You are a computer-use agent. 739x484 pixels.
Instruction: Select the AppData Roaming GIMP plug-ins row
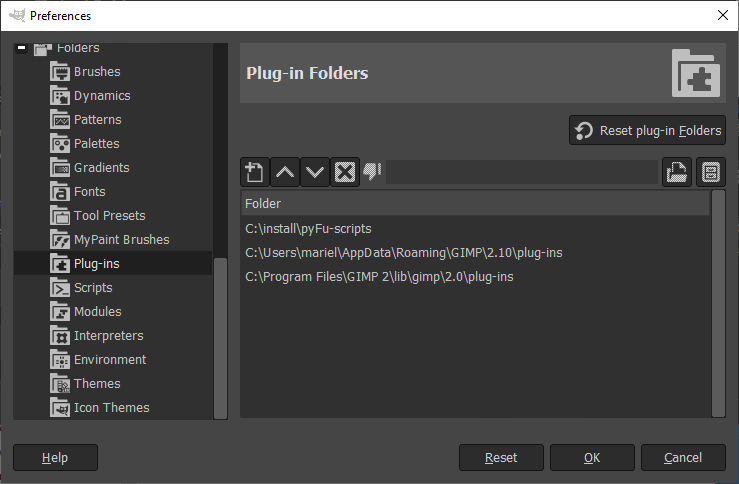pos(475,253)
